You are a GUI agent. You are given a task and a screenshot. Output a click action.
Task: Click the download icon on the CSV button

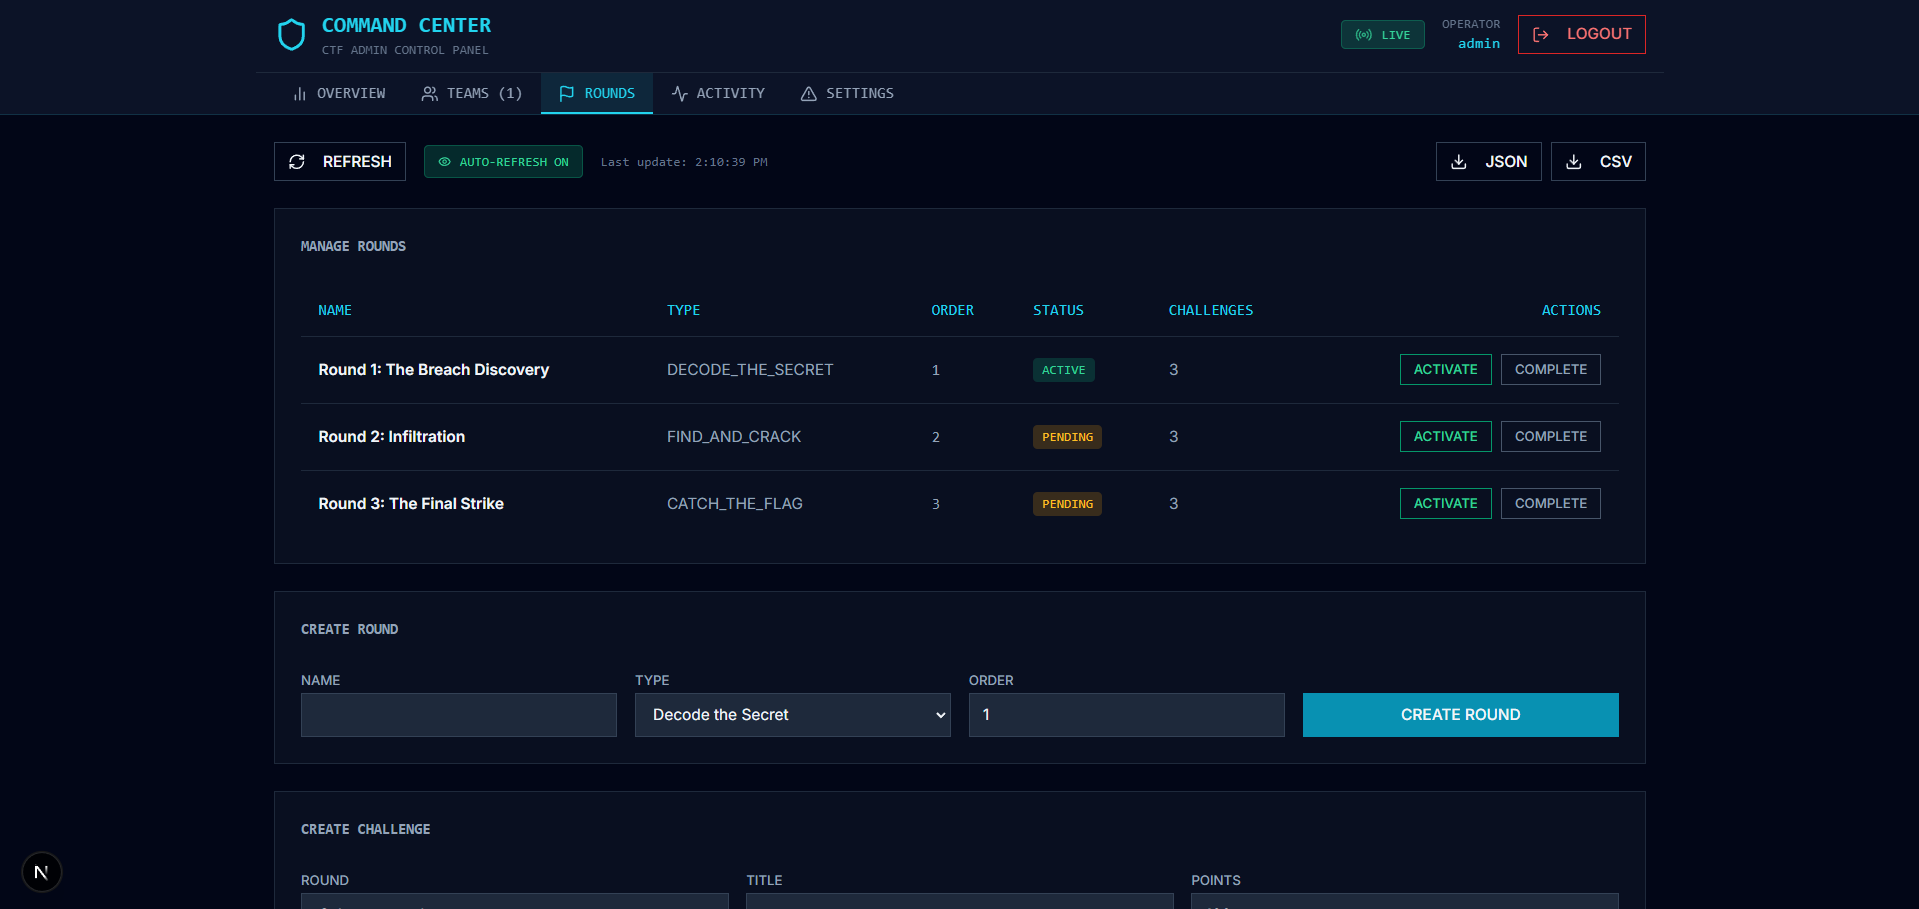coord(1573,161)
